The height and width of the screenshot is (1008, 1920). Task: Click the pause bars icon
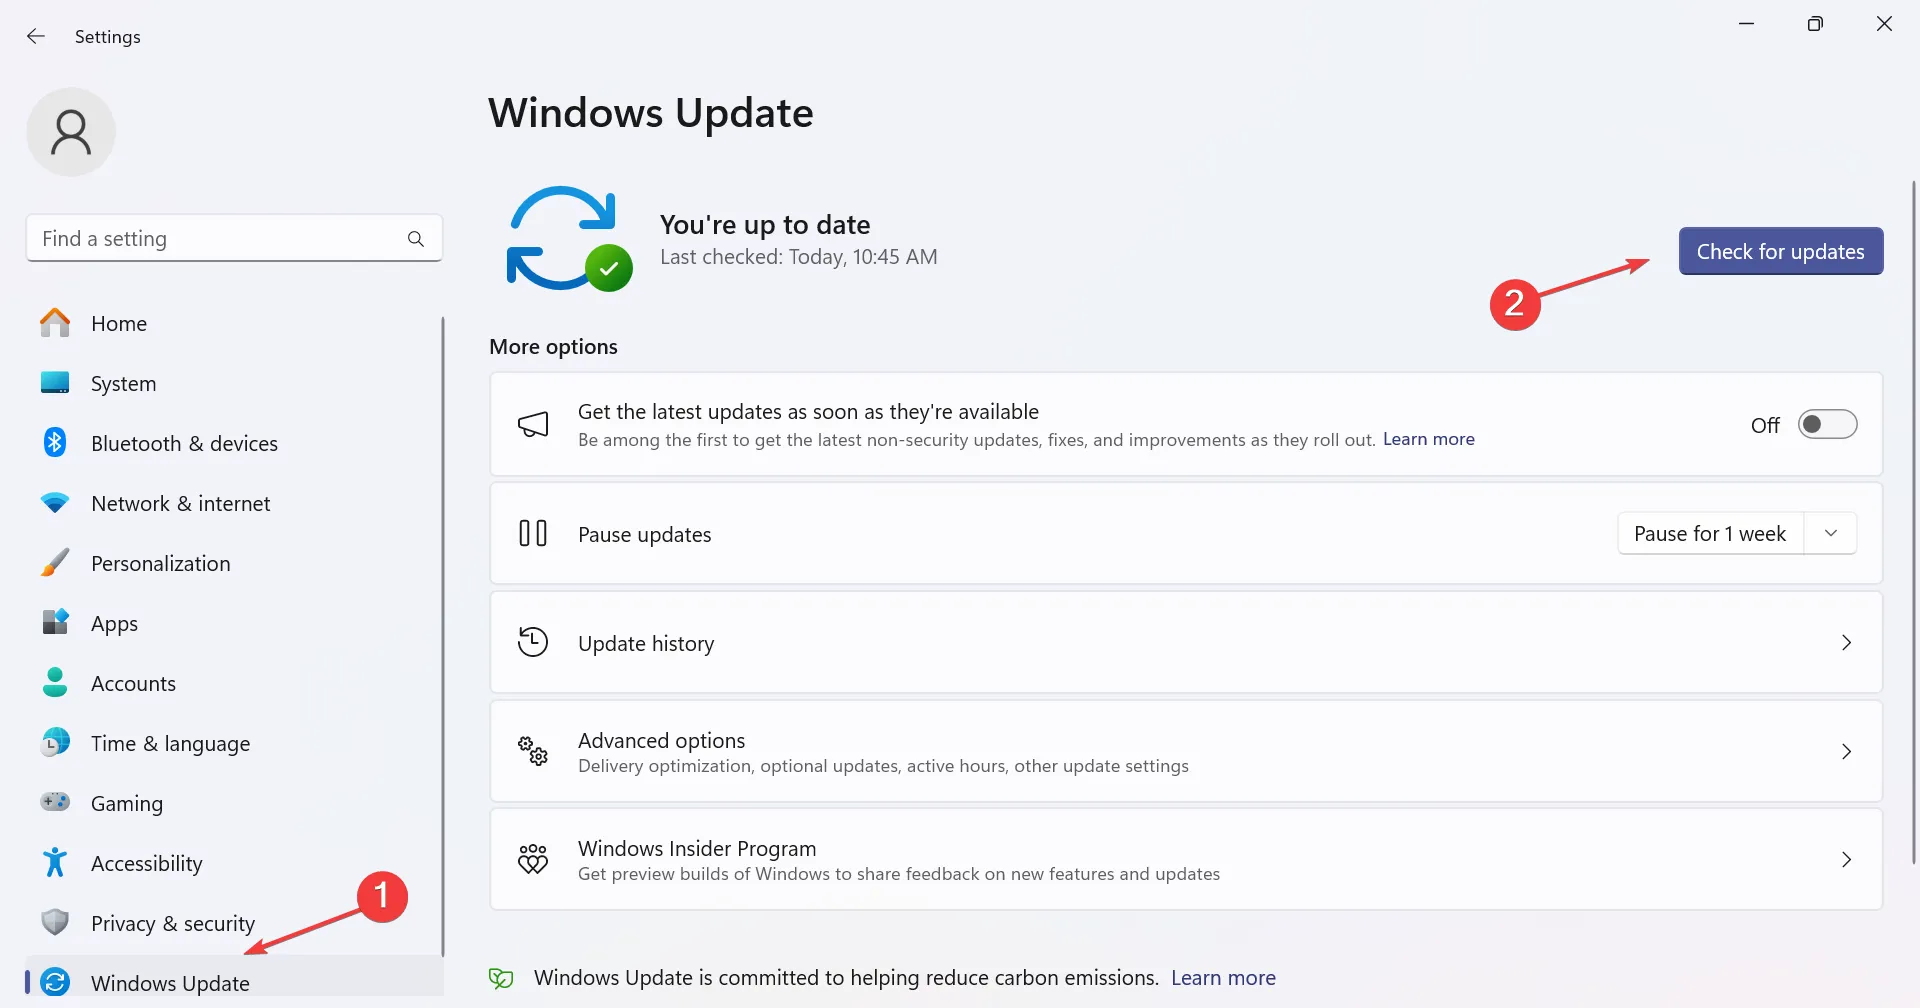pyautogui.click(x=533, y=534)
